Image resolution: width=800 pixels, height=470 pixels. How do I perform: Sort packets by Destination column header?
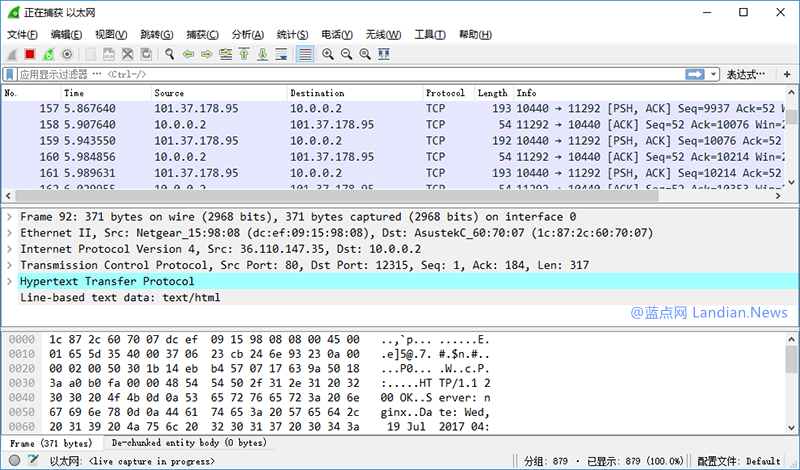[x=355, y=93]
